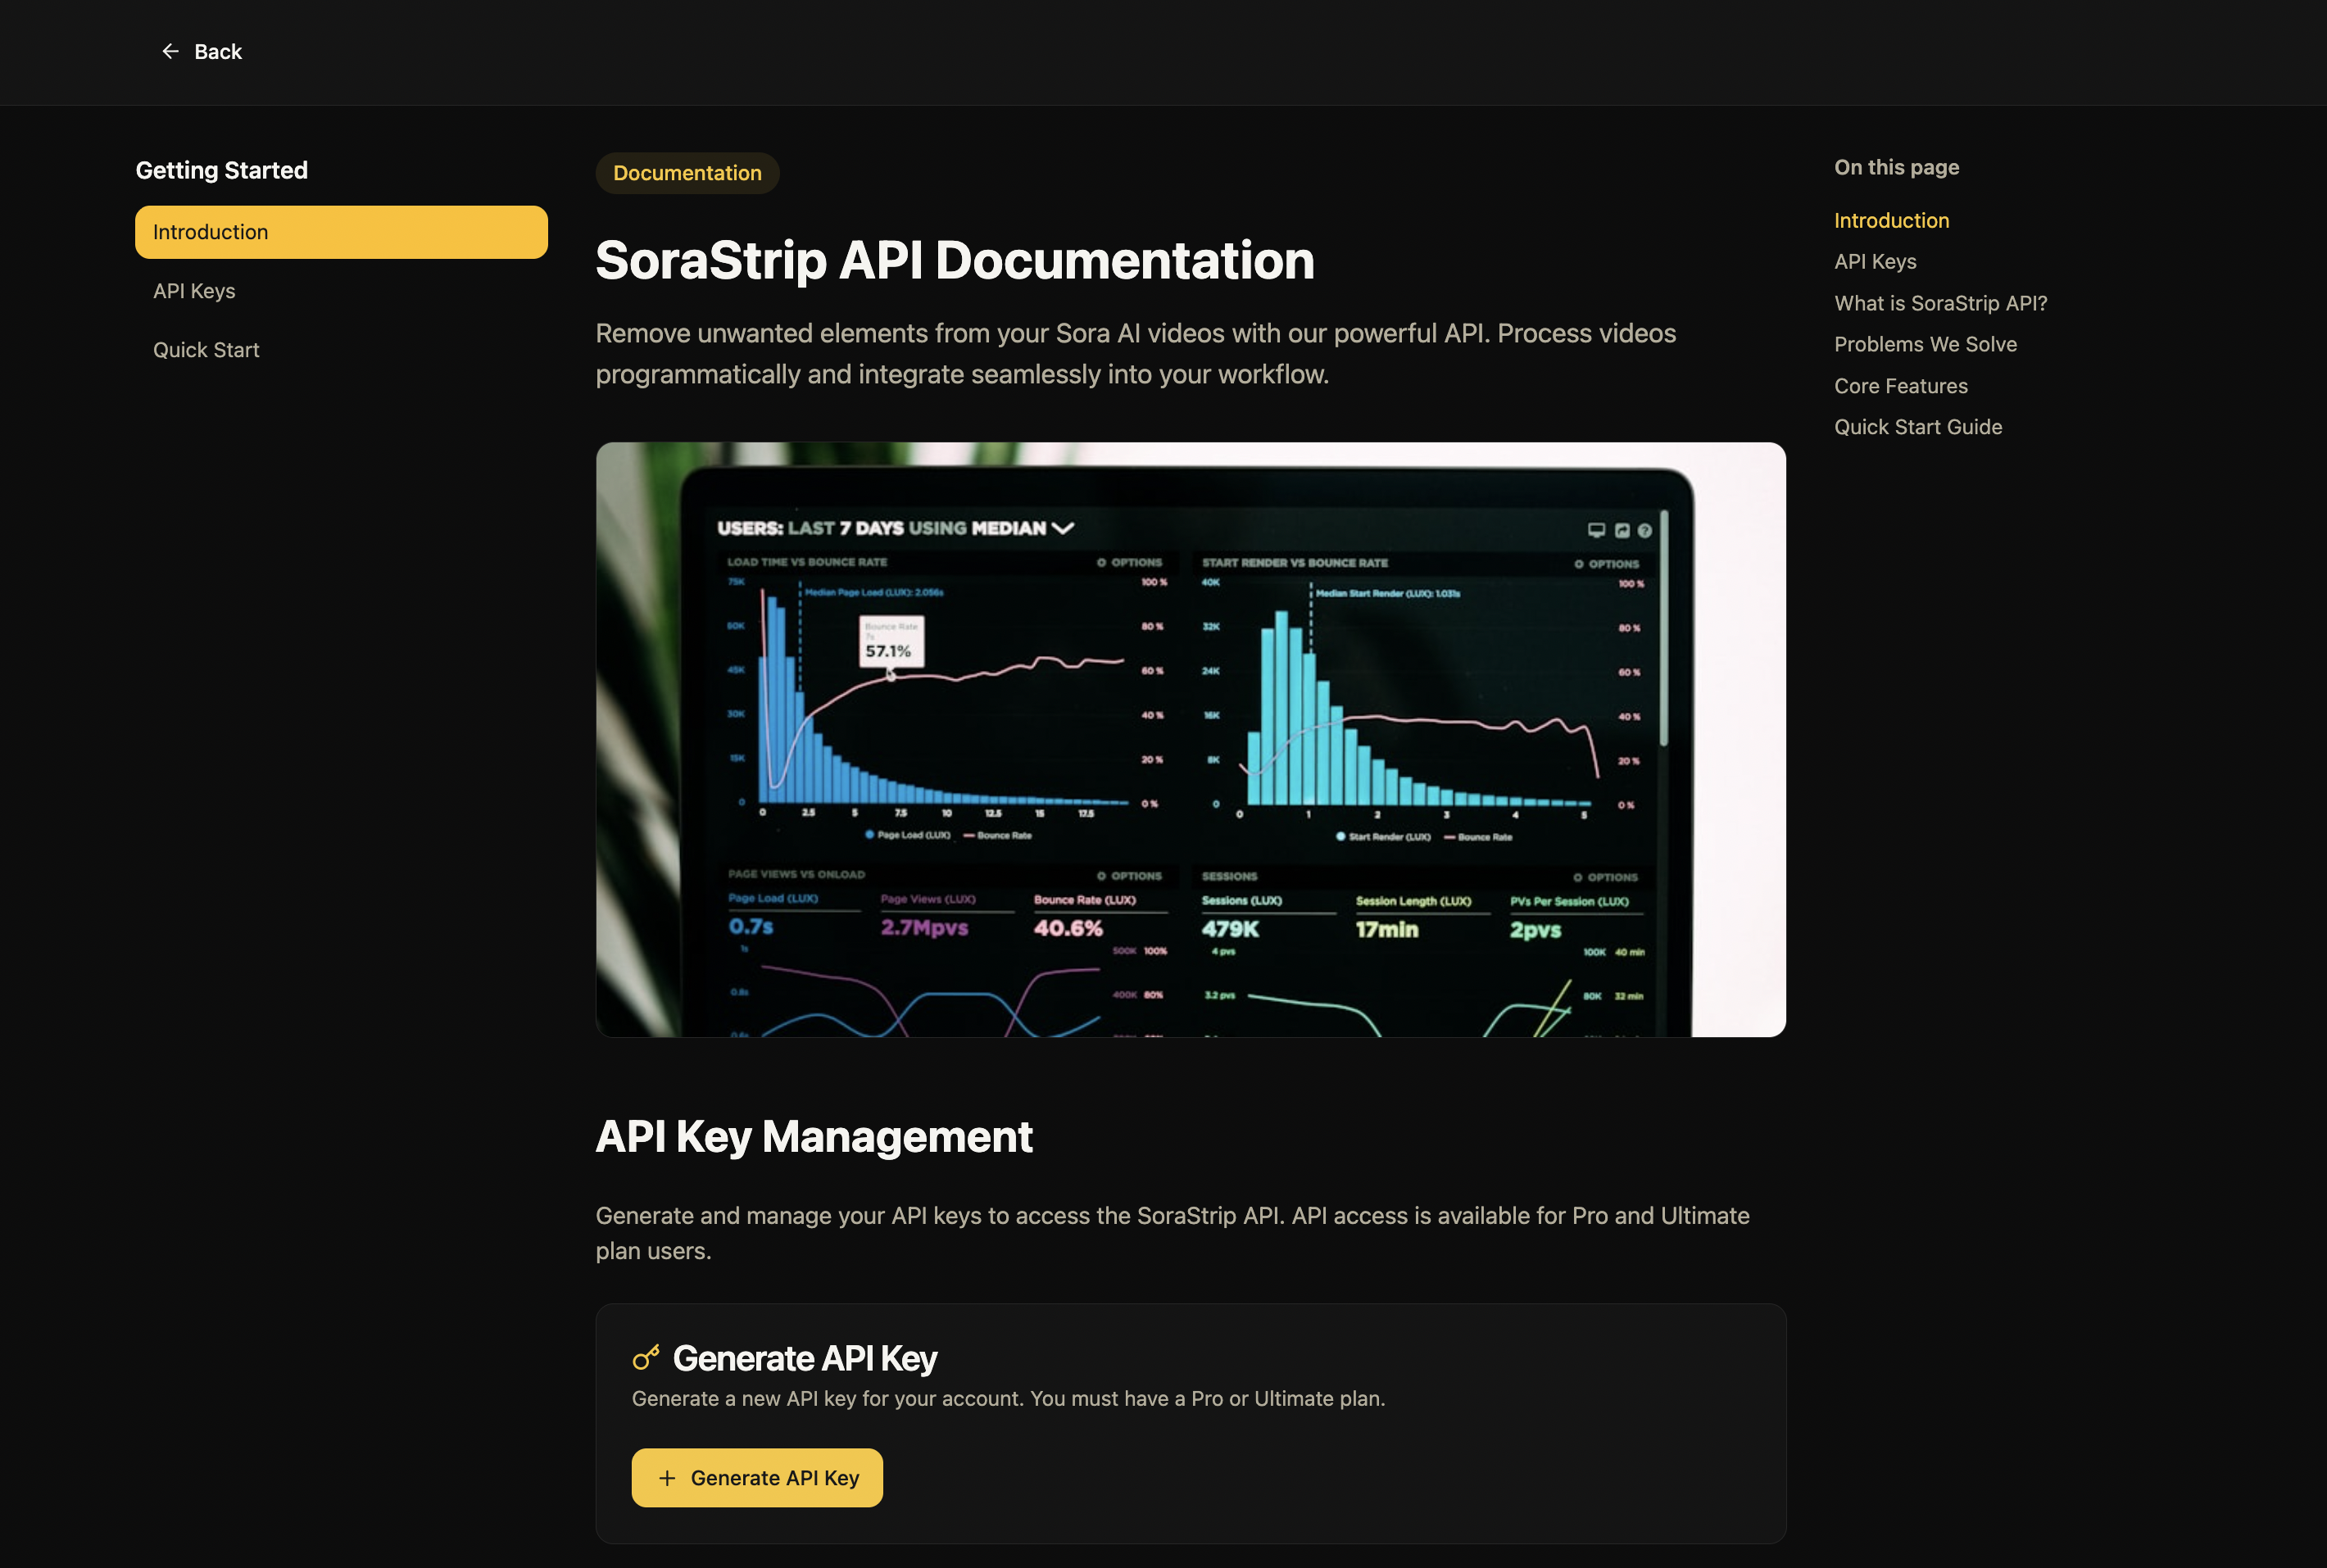Toggle the Bounce Rate legend under the left chart
This screenshot has width=2327, height=1568.
tap(1000, 836)
